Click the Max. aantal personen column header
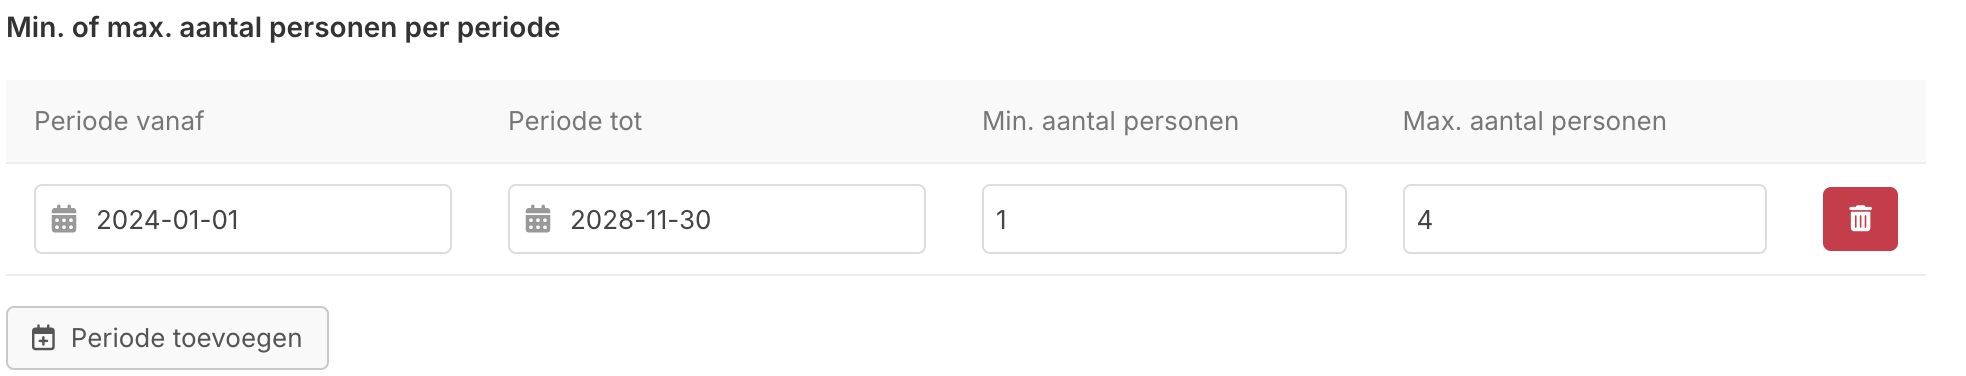 [1534, 122]
